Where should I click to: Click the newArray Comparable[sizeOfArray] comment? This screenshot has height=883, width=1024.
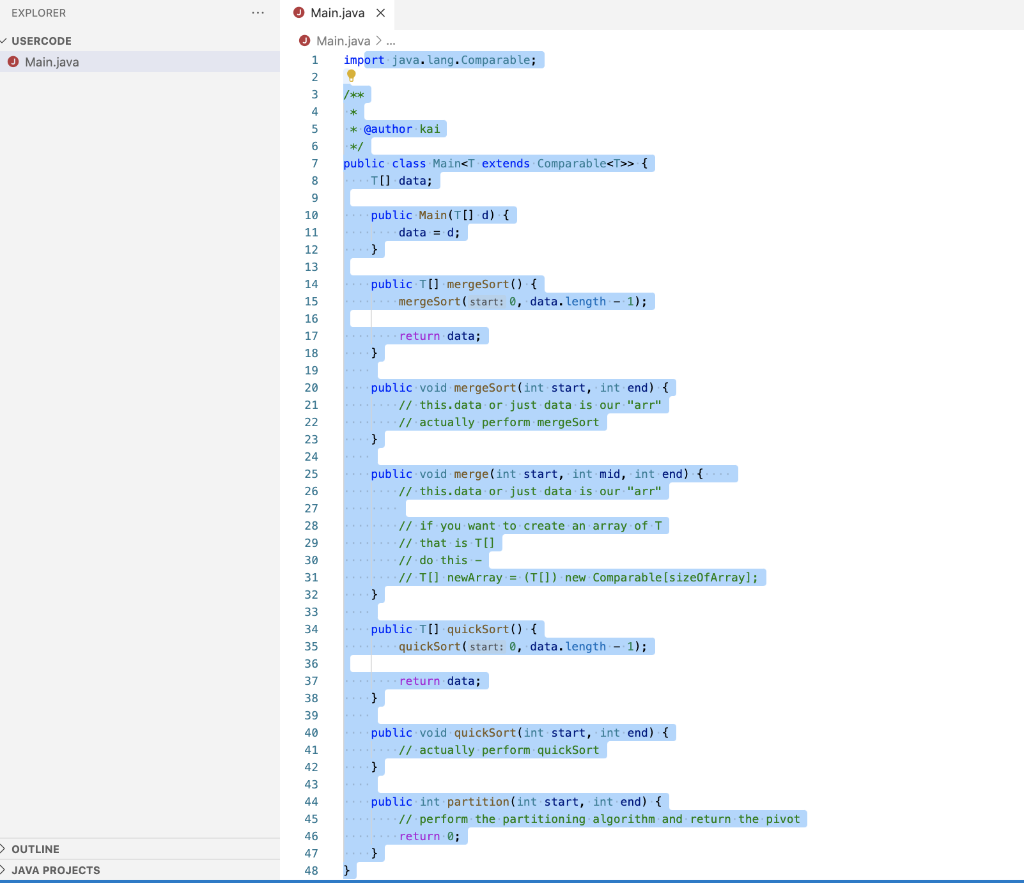tap(579, 577)
